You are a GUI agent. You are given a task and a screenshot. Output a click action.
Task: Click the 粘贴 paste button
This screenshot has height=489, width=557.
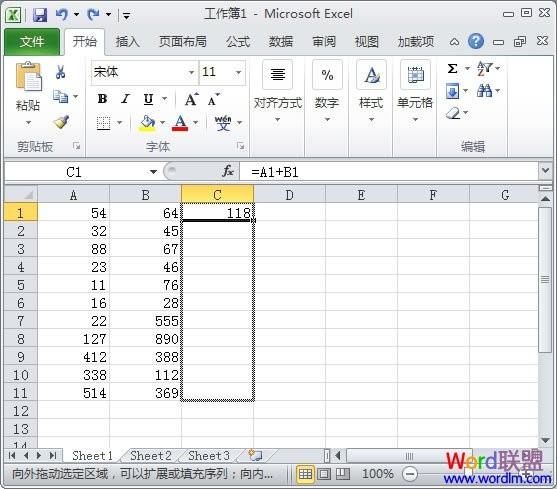(x=28, y=93)
